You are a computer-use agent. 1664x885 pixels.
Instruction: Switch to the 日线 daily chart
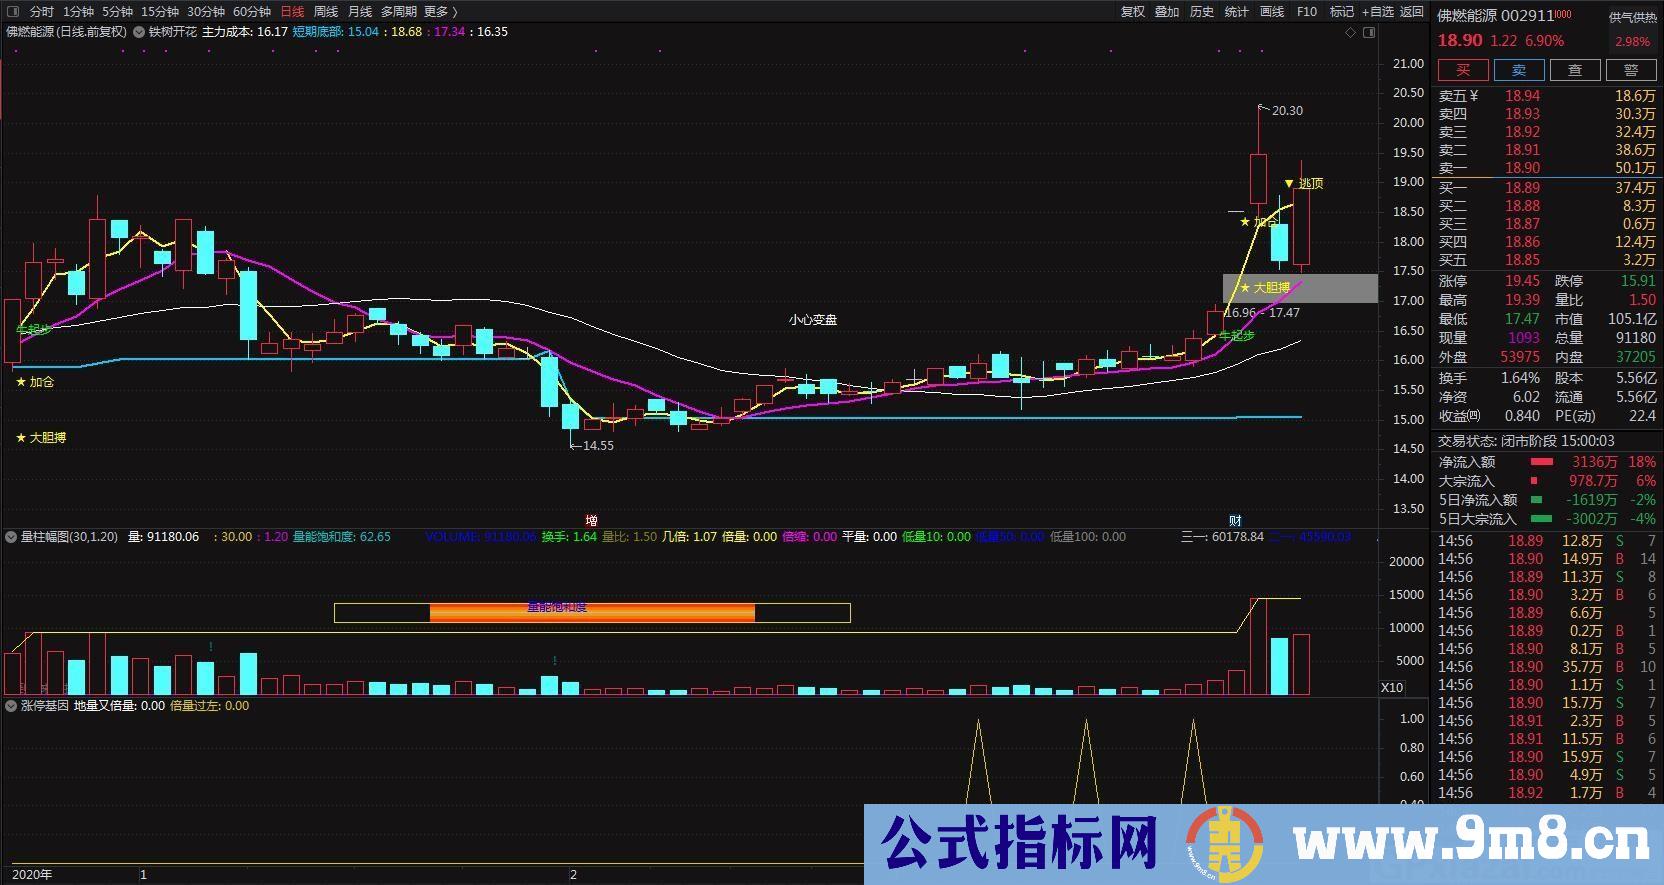click(x=292, y=12)
